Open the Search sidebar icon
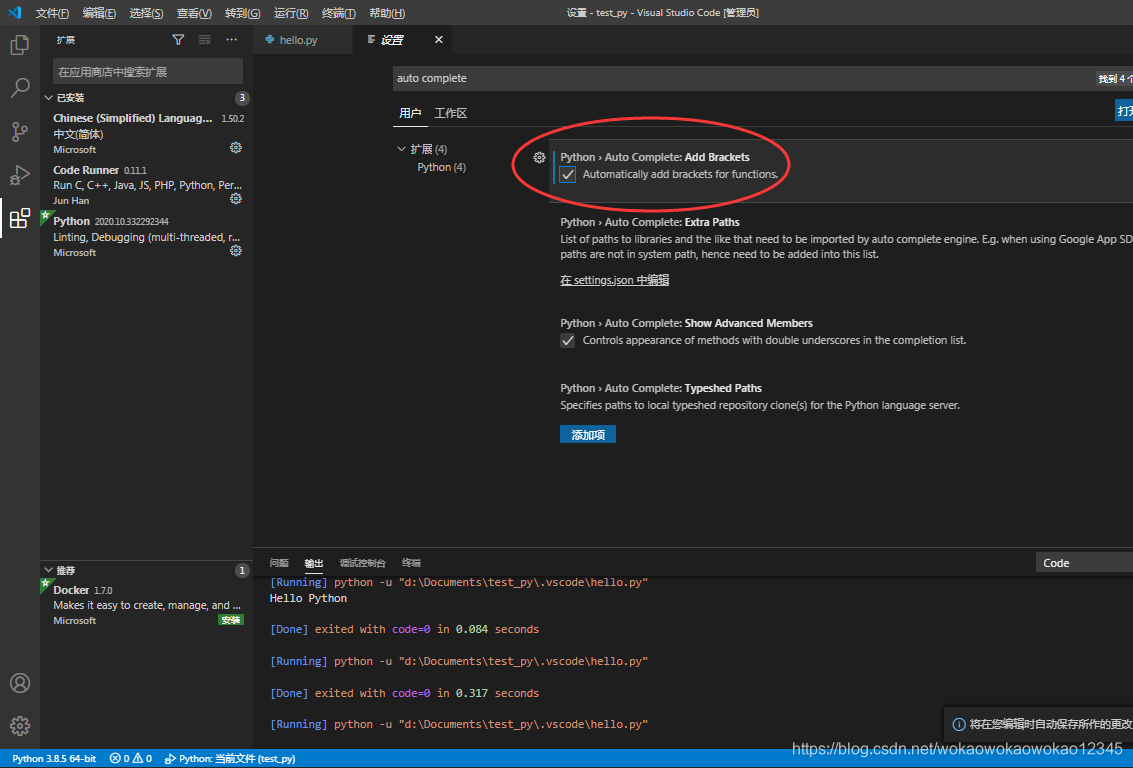1133x768 pixels. coord(20,88)
